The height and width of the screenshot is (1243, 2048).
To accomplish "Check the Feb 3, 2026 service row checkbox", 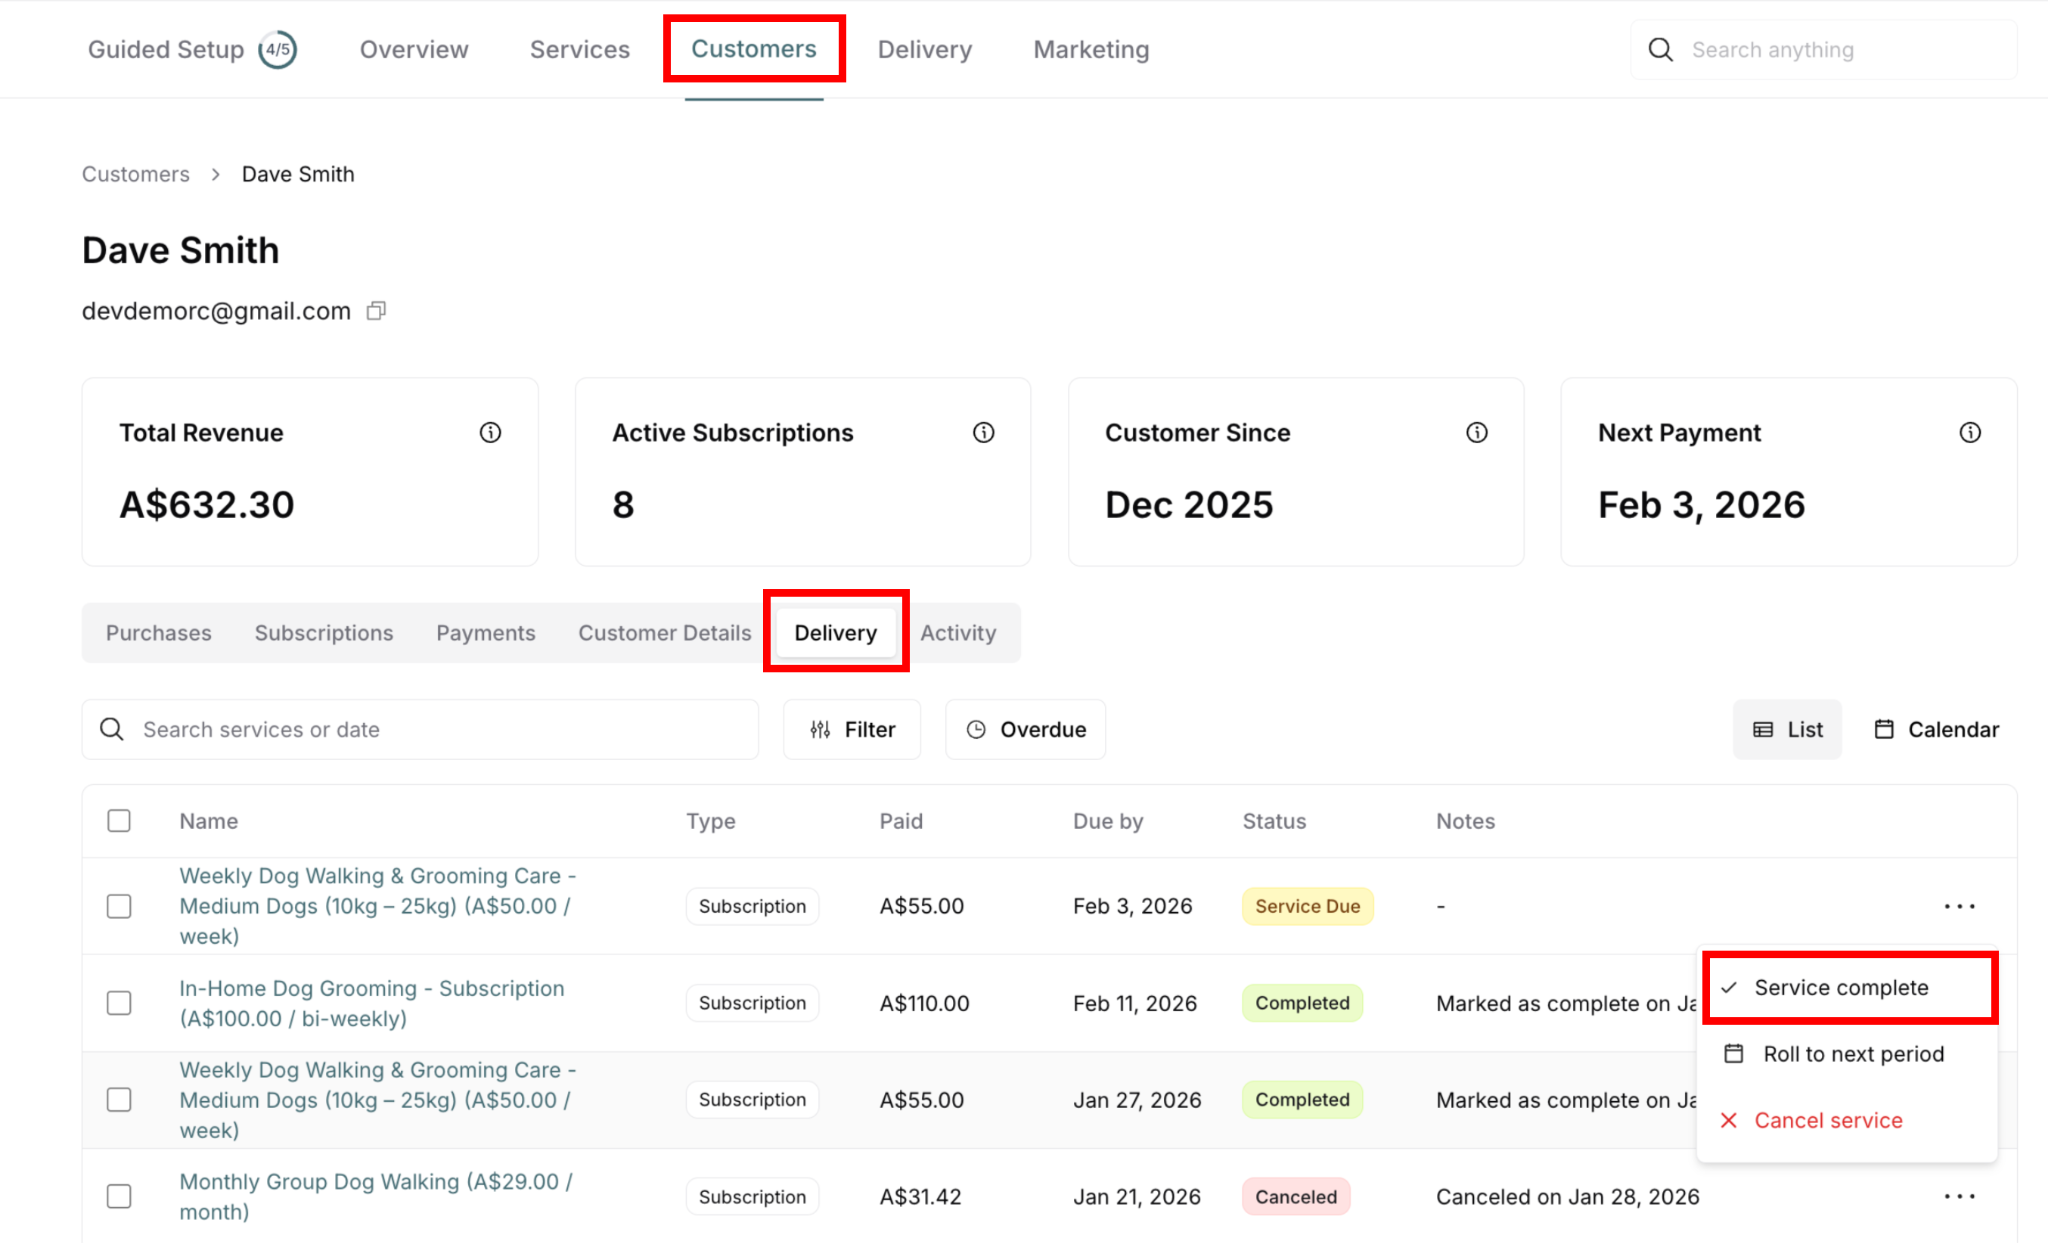I will pyautogui.click(x=119, y=906).
